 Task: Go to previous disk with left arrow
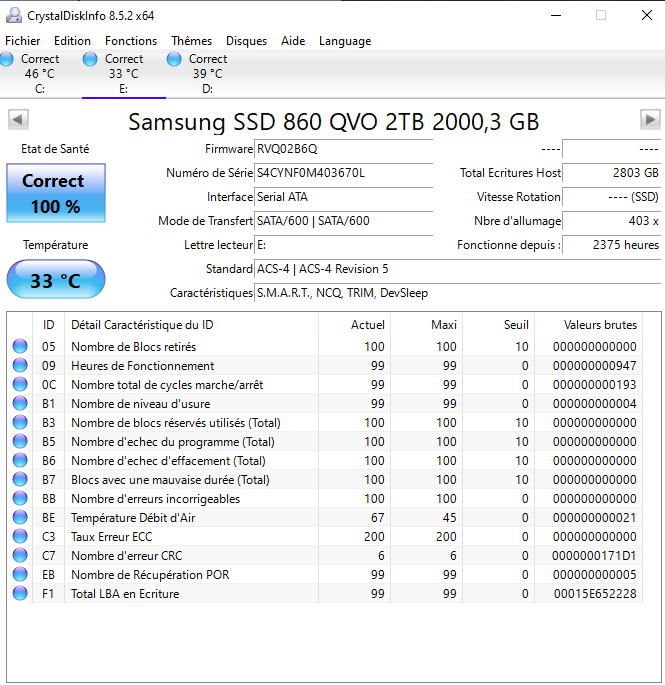click(x=18, y=119)
